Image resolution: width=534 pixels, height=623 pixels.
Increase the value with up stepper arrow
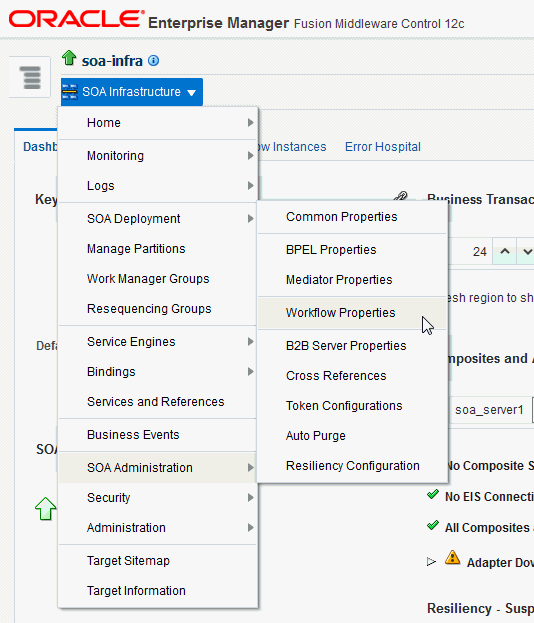coord(505,251)
